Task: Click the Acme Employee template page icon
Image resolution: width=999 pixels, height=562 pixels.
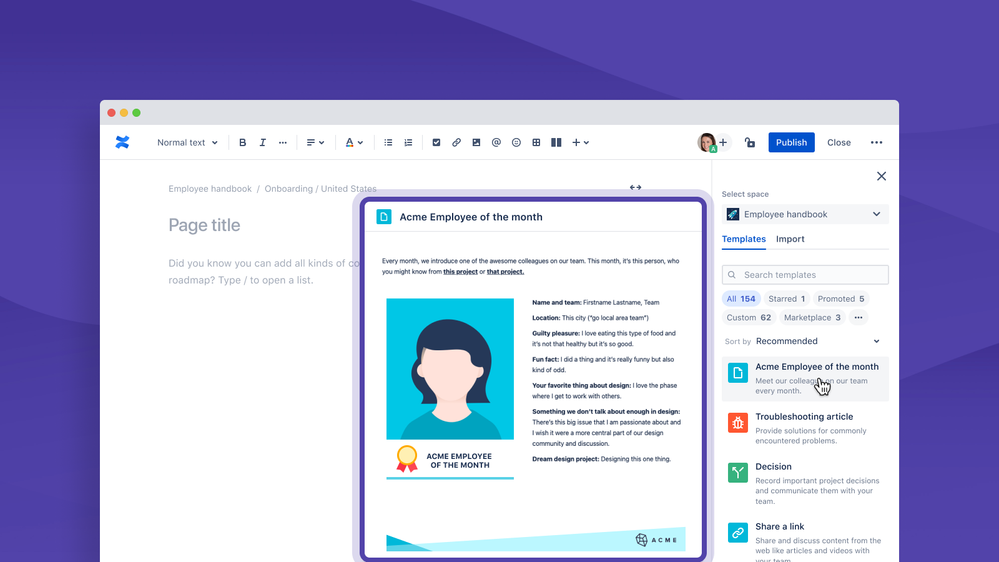Action: [738, 373]
